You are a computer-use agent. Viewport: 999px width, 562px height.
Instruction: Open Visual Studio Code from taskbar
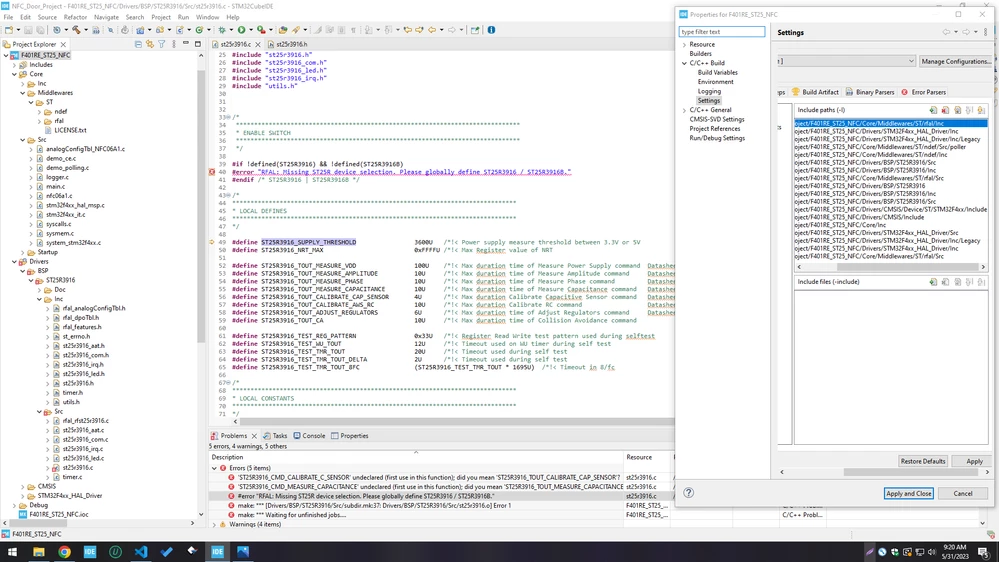pos(141,552)
